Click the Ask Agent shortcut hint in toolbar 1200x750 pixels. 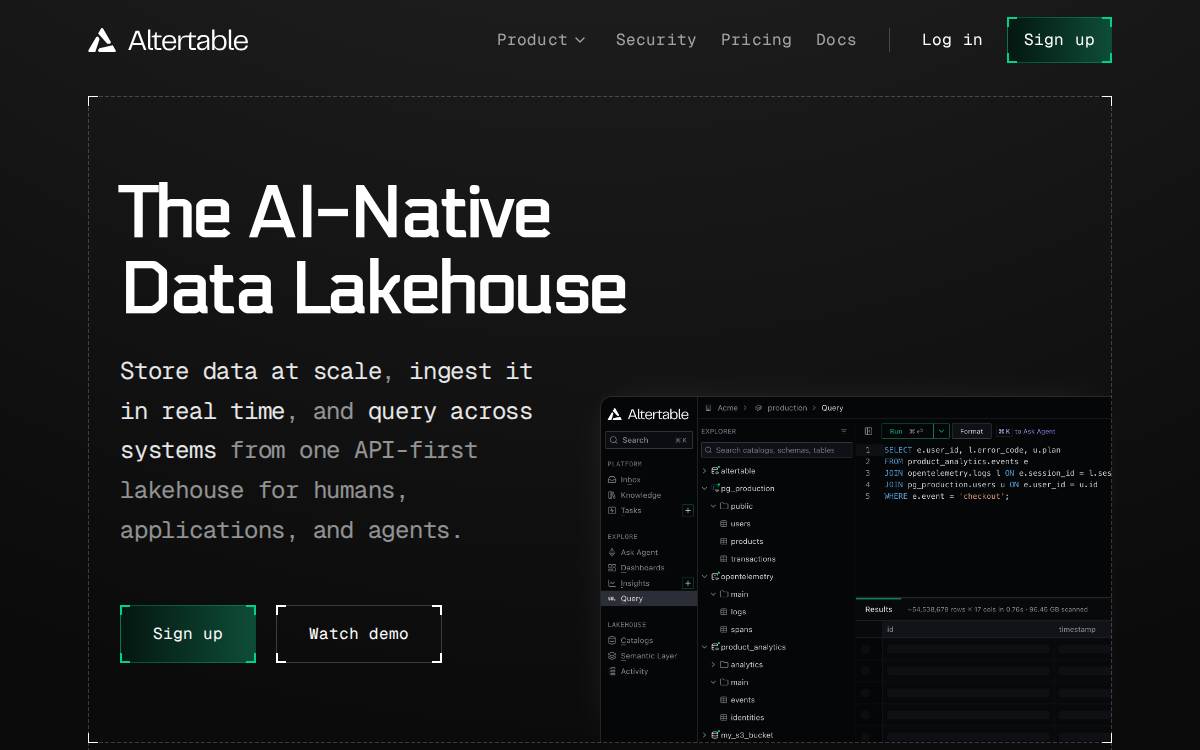1026,431
